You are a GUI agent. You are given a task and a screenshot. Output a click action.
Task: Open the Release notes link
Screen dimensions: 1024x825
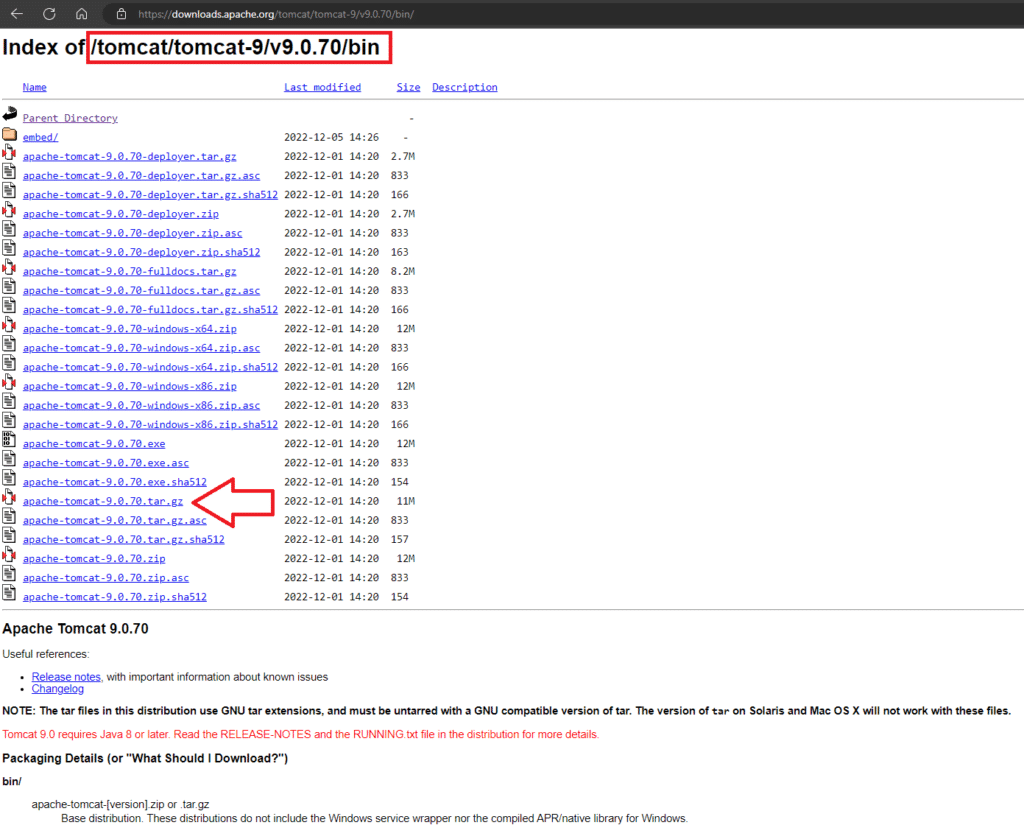pyautogui.click(x=66, y=677)
